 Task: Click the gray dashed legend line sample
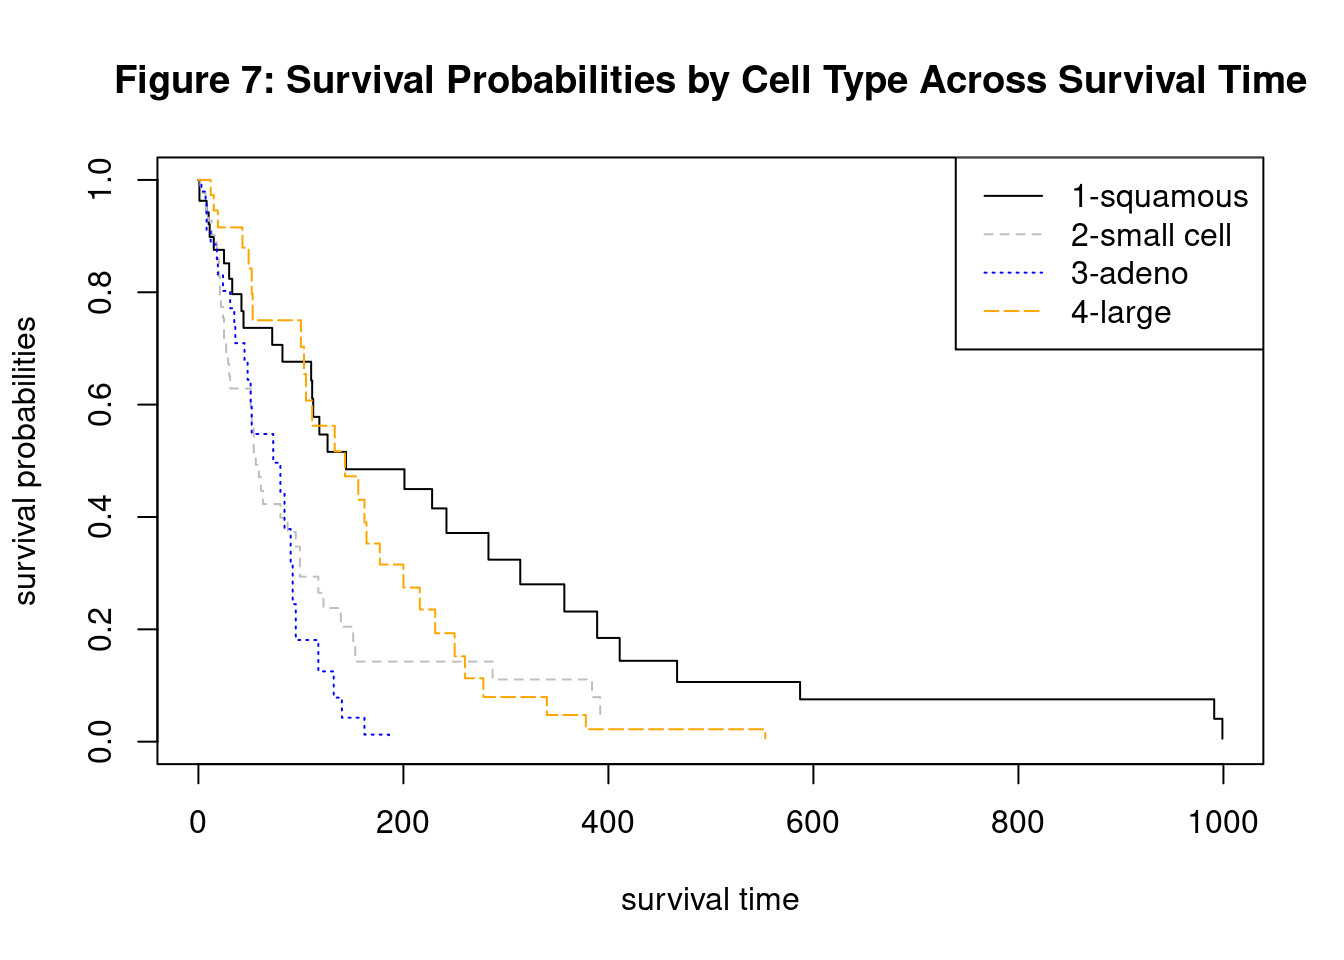point(1013,235)
